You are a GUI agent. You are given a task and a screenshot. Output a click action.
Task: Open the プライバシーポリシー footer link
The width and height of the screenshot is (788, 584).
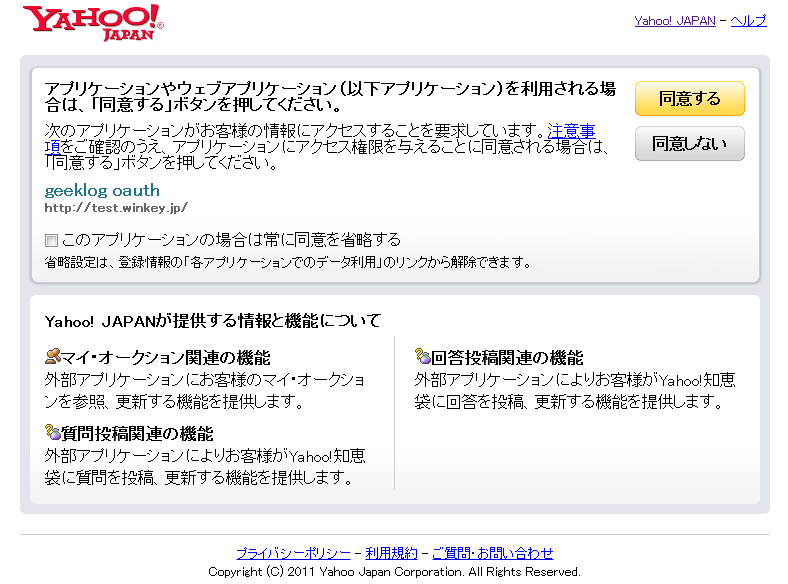pos(293,553)
